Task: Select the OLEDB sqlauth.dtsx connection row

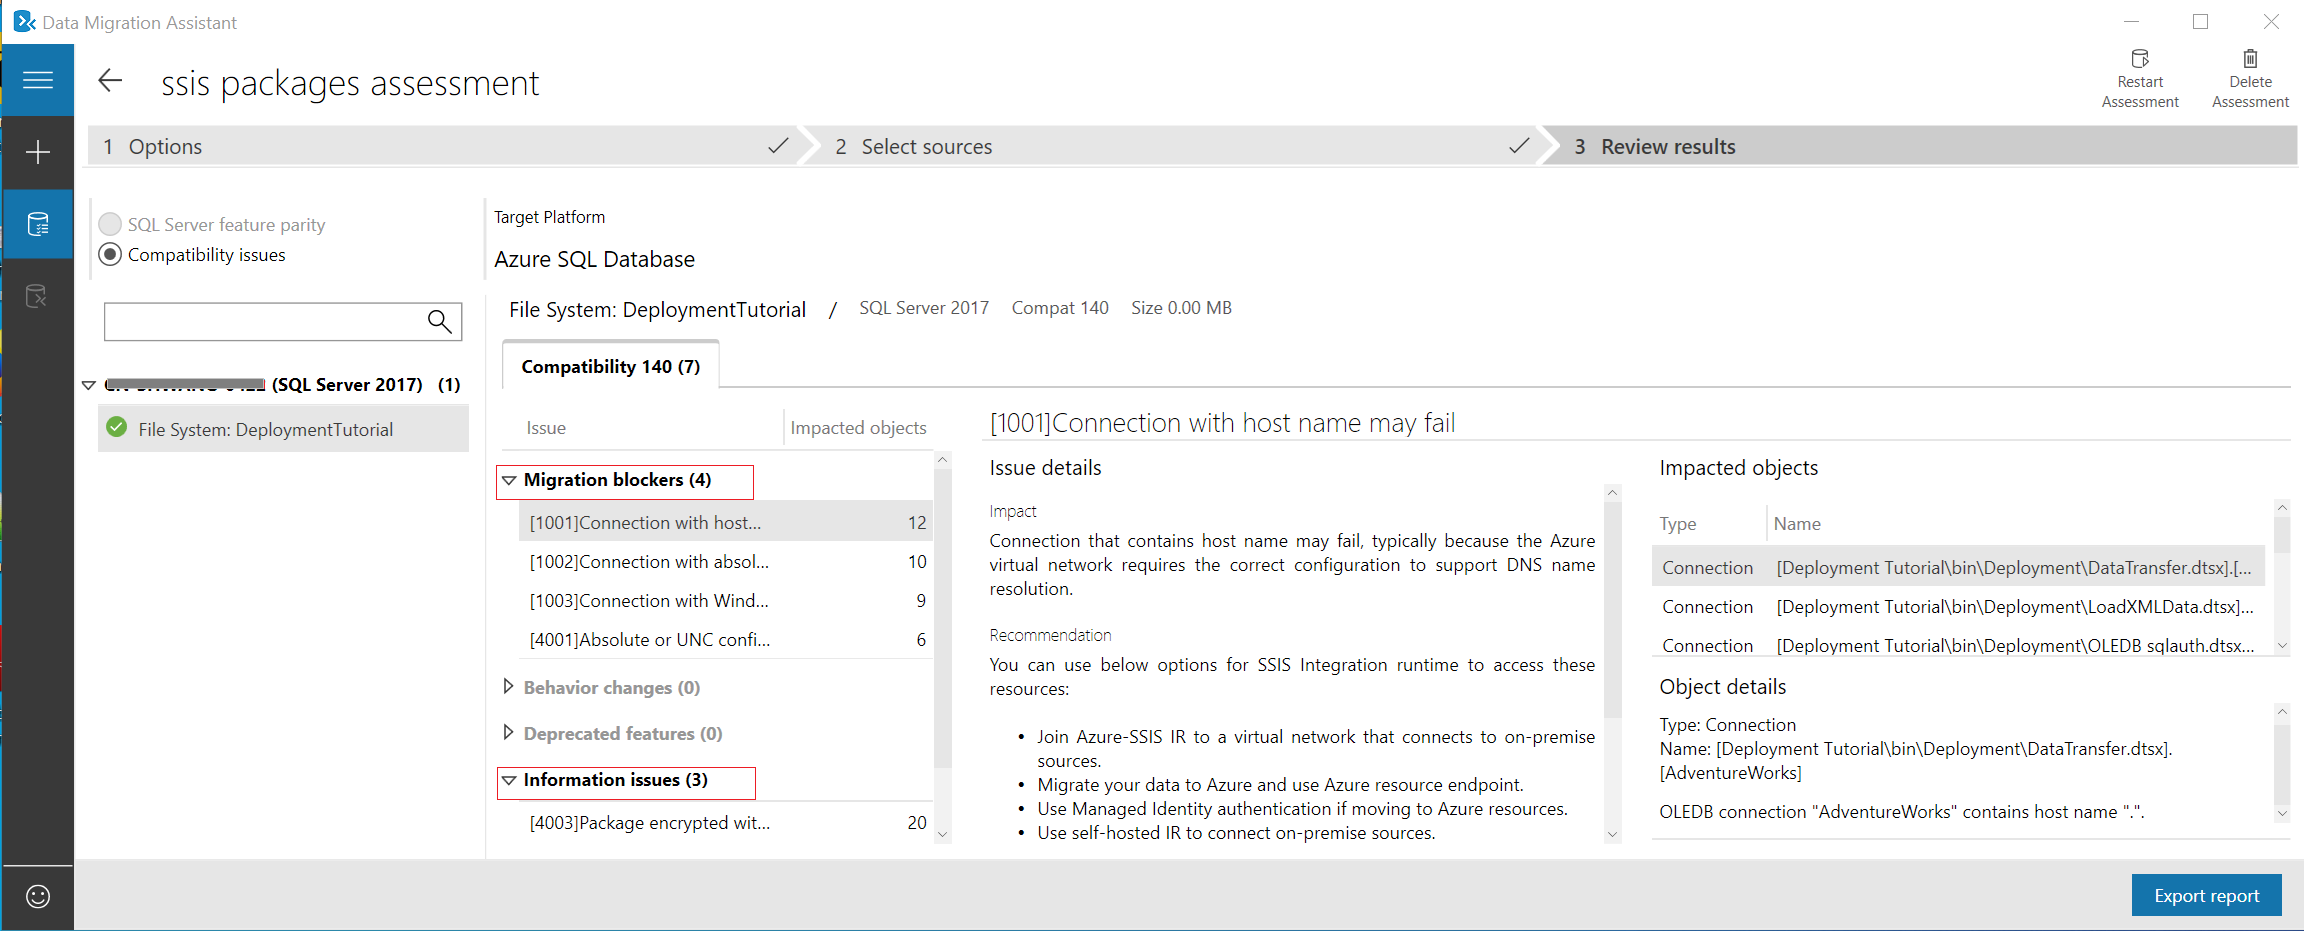Action: tap(1958, 645)
